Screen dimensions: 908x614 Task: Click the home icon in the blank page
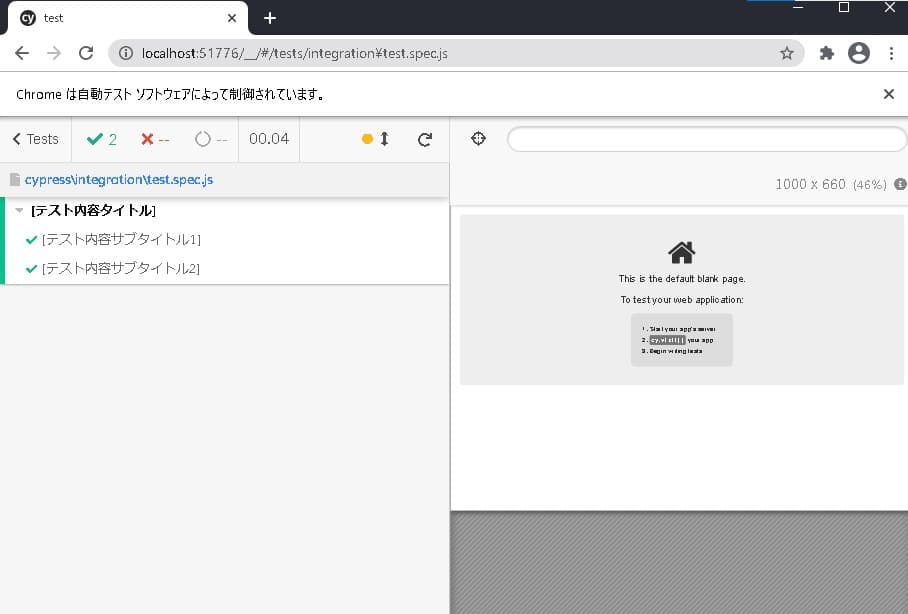tap(682, 253)
